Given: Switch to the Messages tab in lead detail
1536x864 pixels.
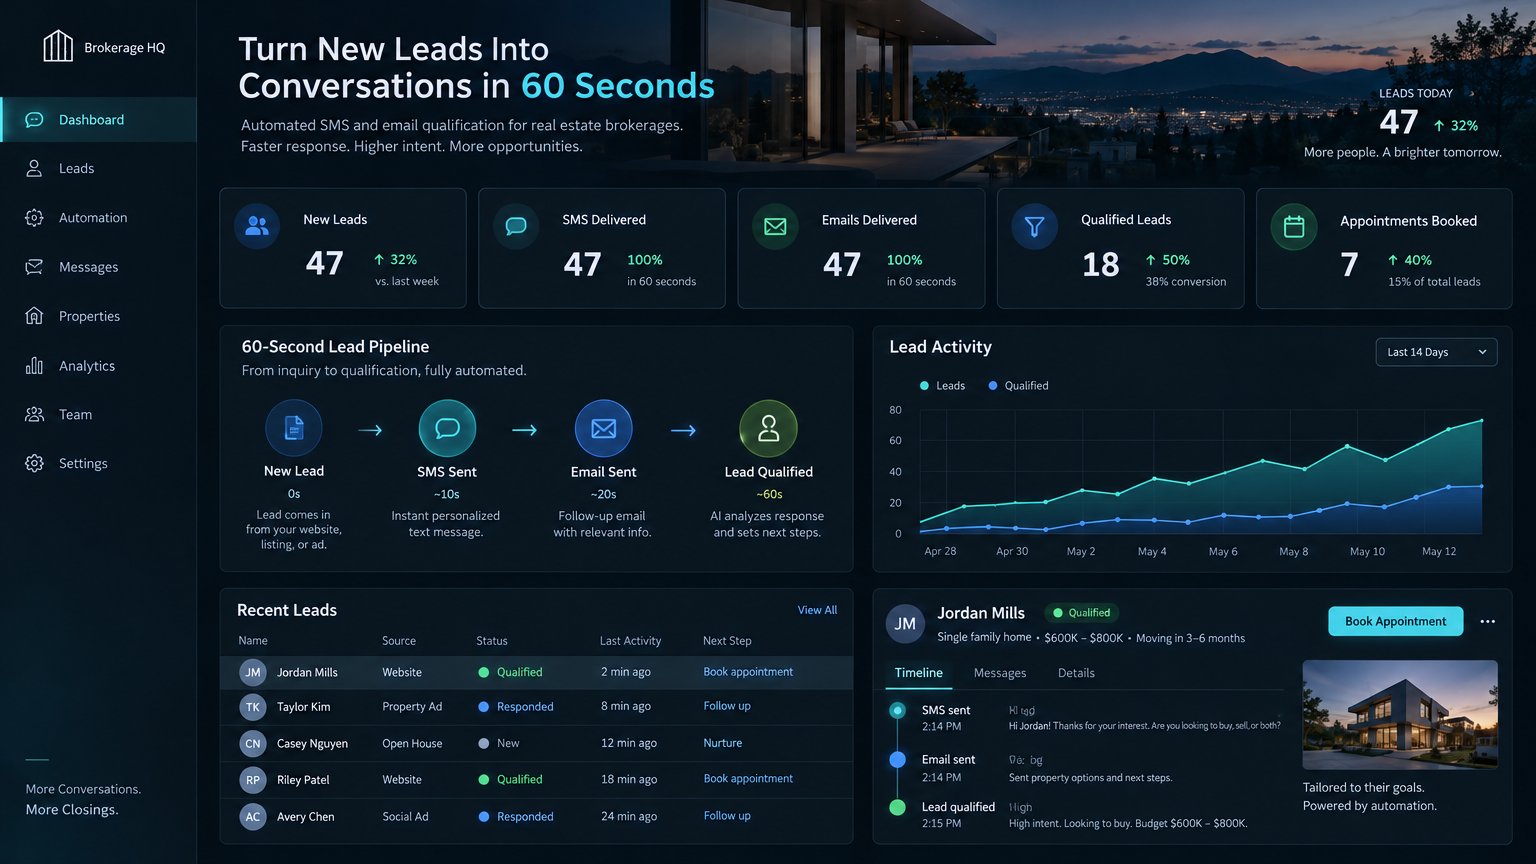Looking at the screenshot, I should 1000,673.
